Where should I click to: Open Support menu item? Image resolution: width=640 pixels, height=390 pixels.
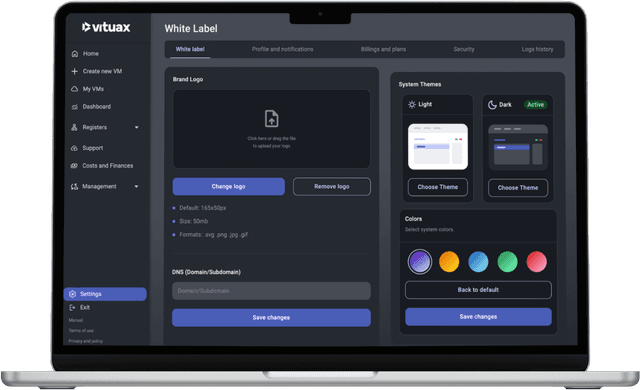click(x=92, y=148)
